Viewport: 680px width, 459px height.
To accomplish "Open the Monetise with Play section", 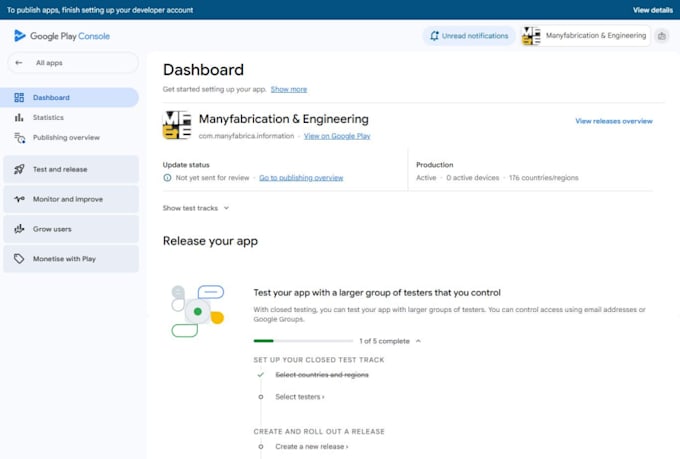I will click(71, 259).
